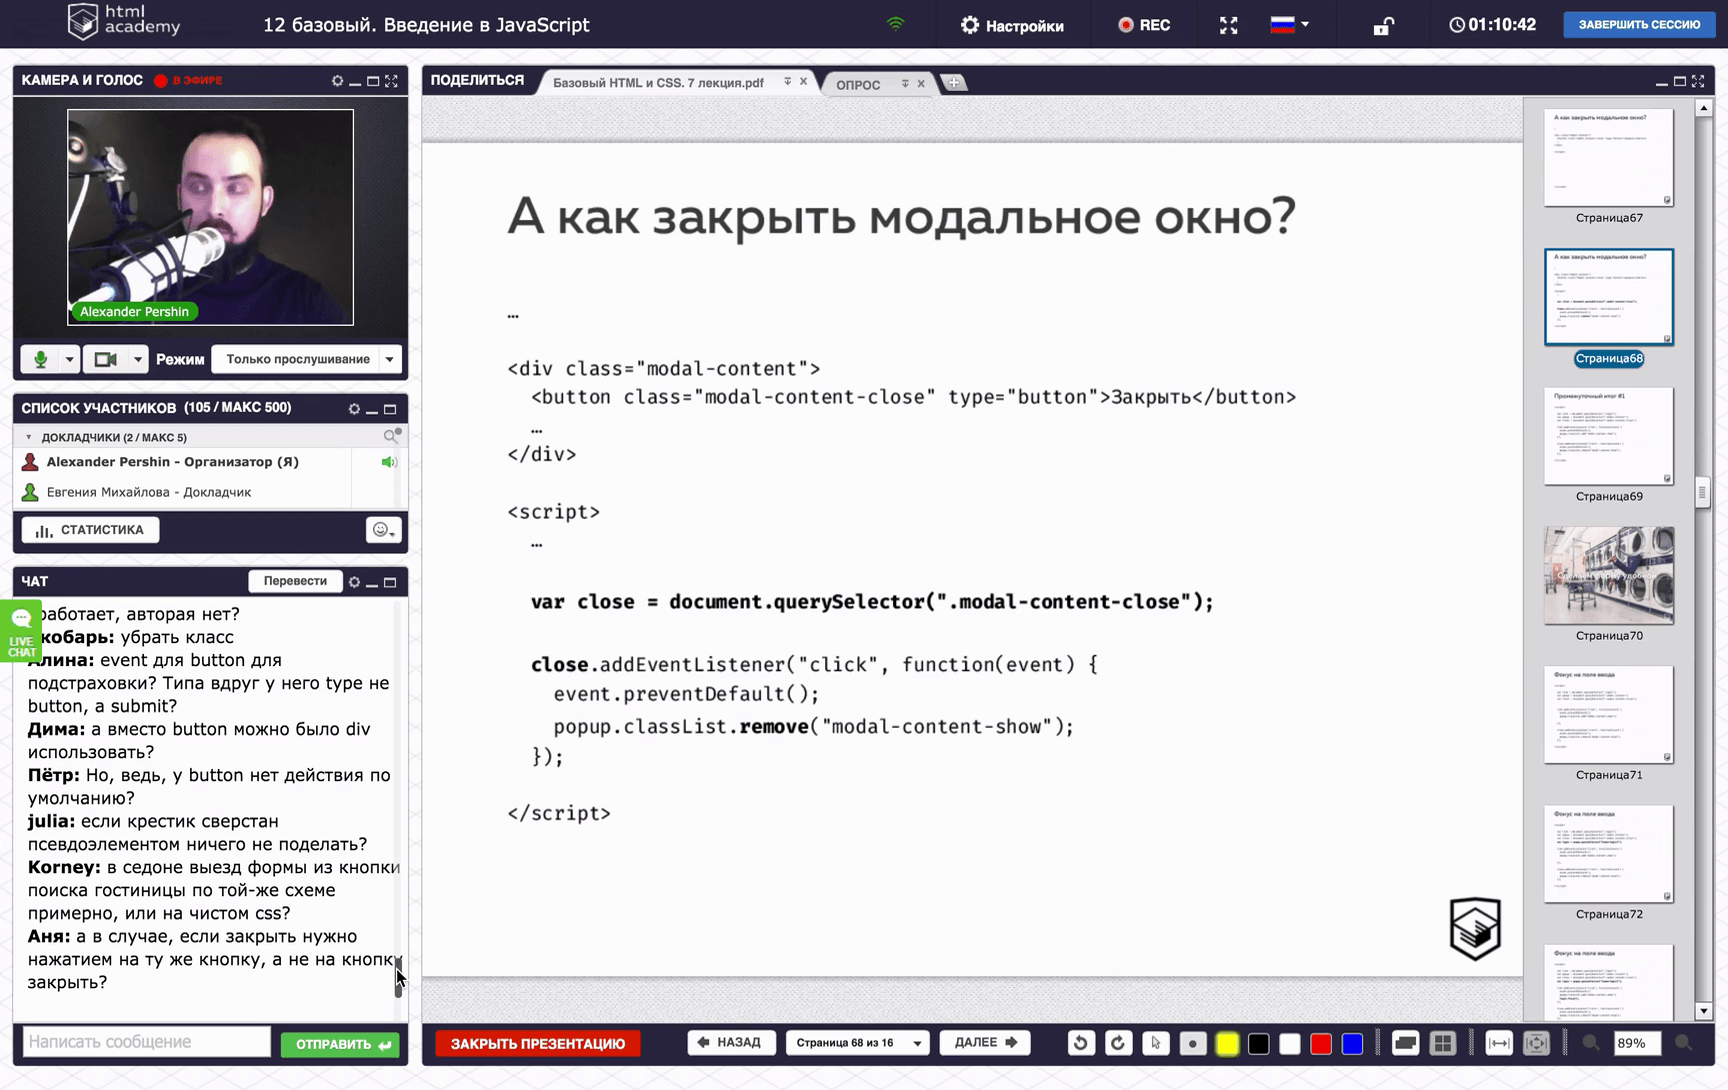The height and width of the screenshot is (1090, 1728).
Task: Go back with Назад button
Action: click(730, 1042)
